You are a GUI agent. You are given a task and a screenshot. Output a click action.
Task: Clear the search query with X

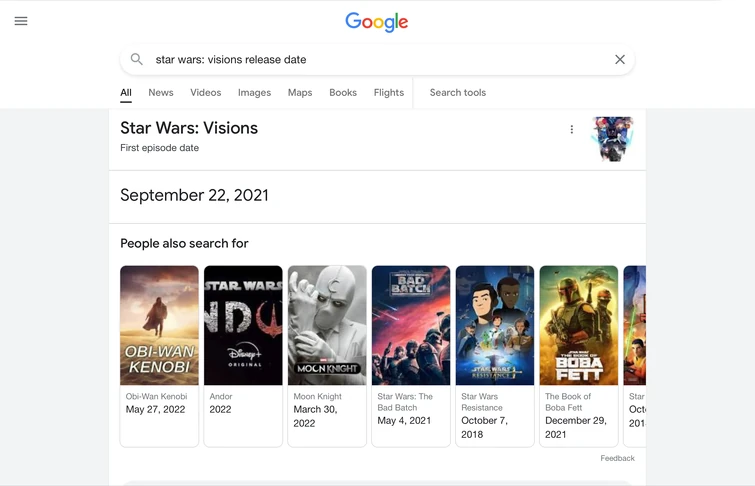tap(620, 59)
